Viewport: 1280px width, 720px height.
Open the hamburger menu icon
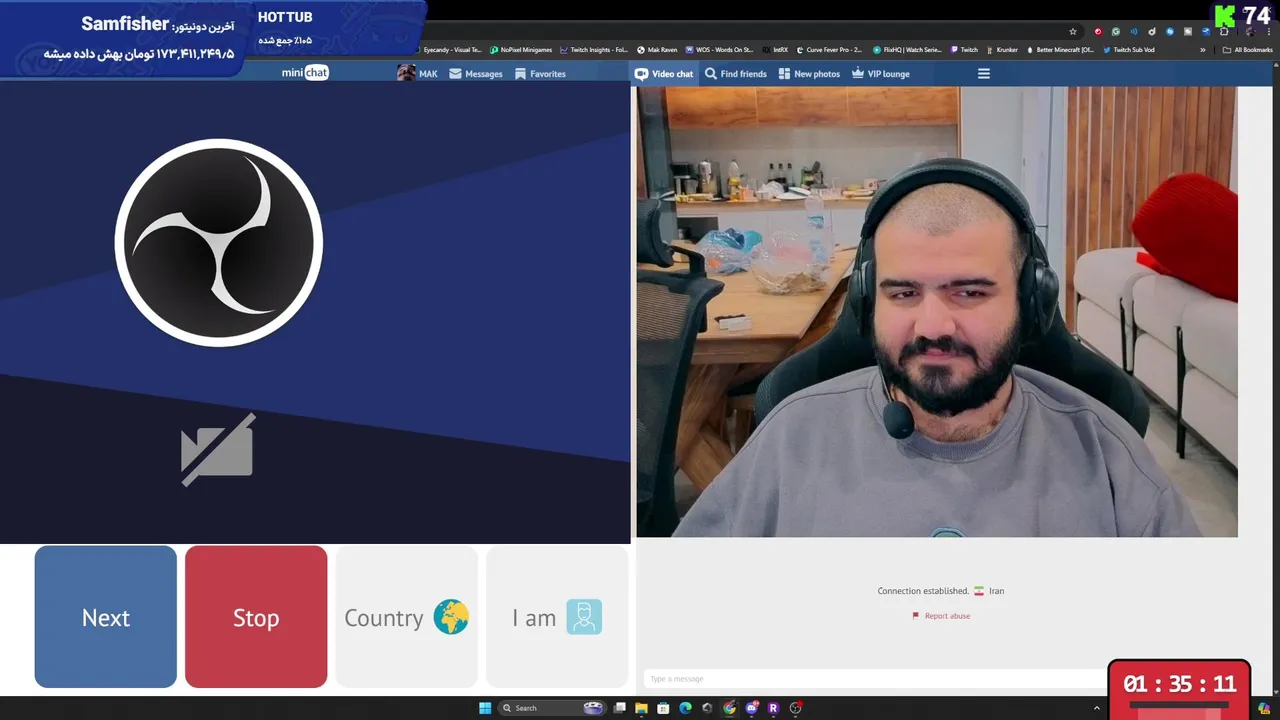(984, 74)
